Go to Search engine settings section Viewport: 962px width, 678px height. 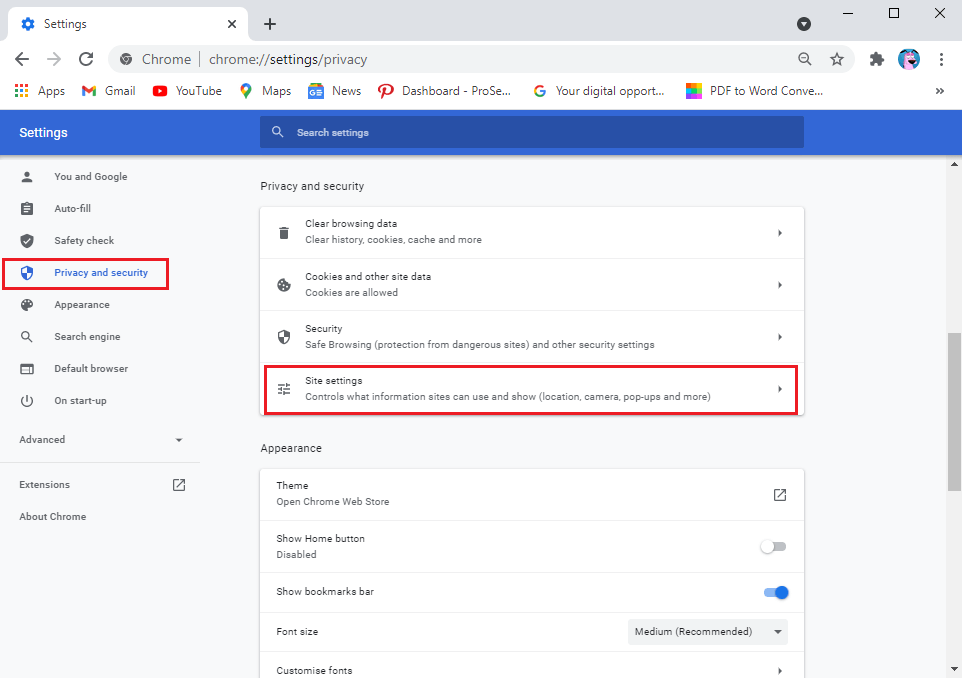[x=86, y=337]
